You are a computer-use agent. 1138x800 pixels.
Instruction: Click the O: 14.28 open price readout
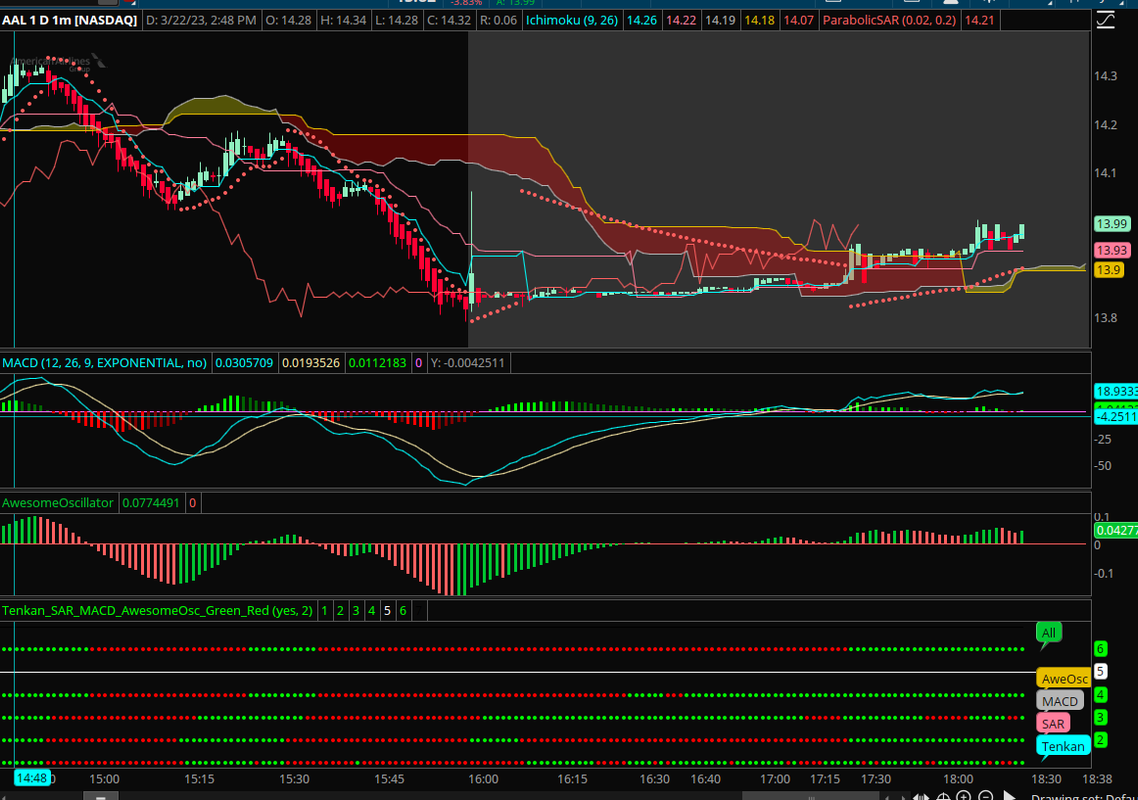288,20
